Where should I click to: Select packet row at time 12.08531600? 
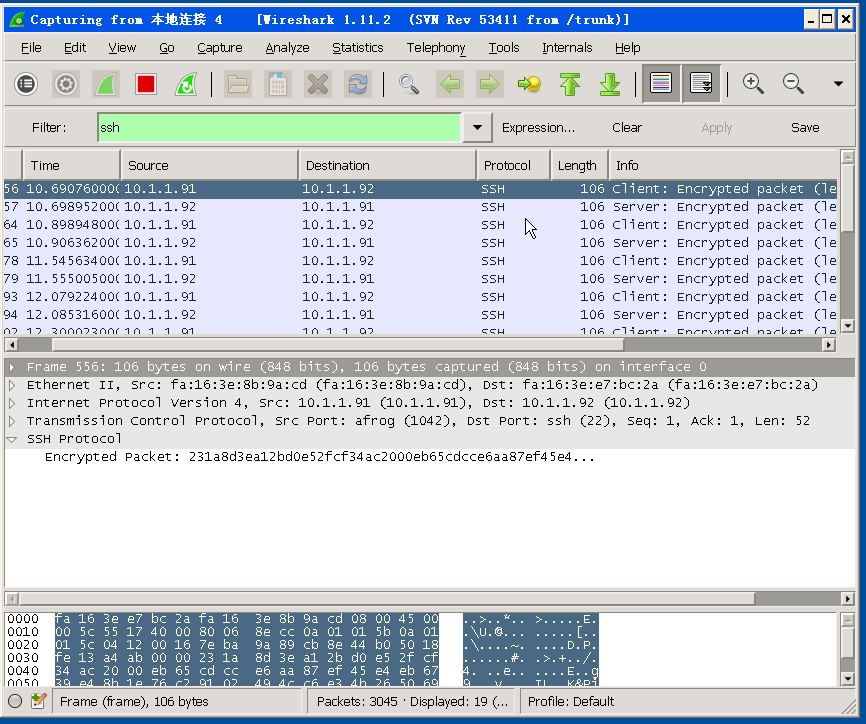[420, 315]
